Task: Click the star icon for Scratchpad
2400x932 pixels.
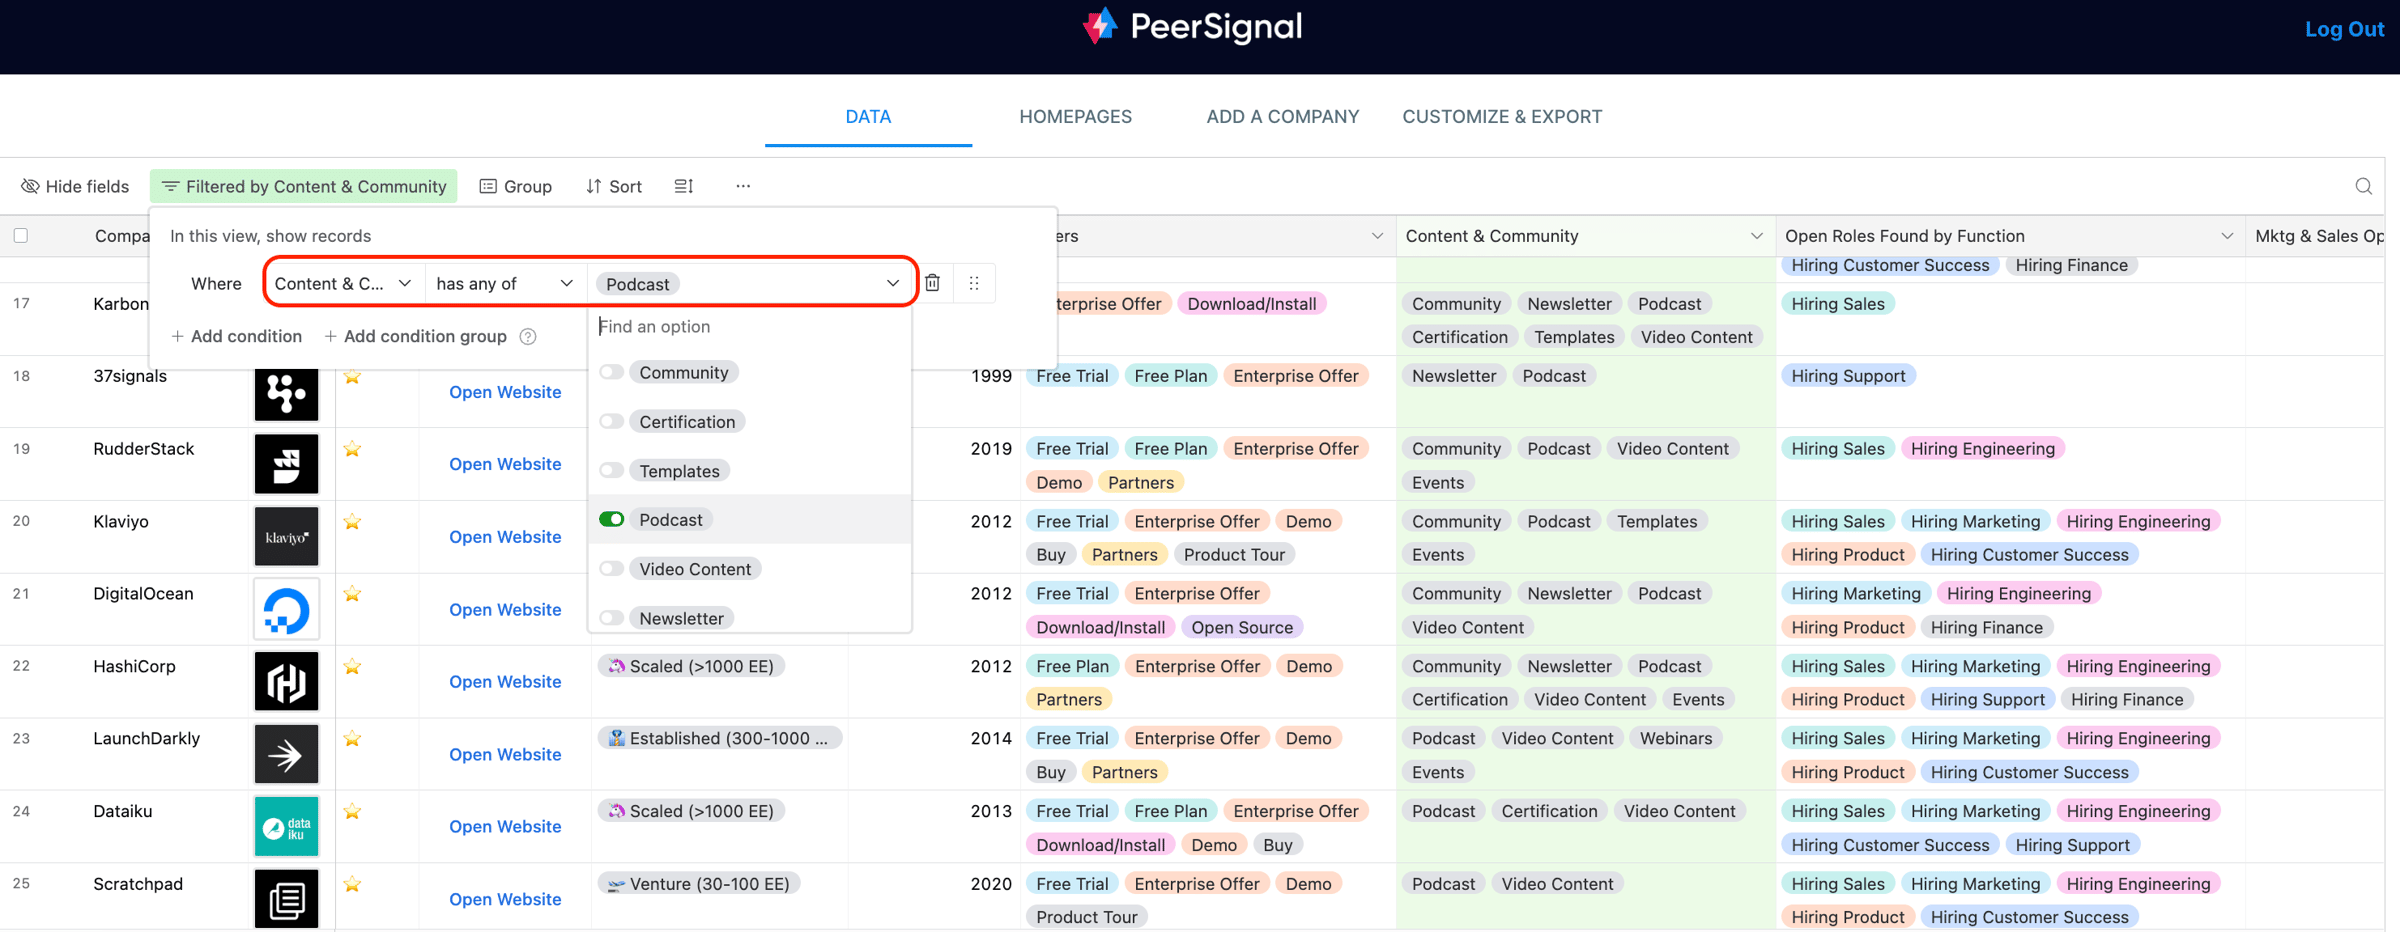Action: tap(352, 884)
